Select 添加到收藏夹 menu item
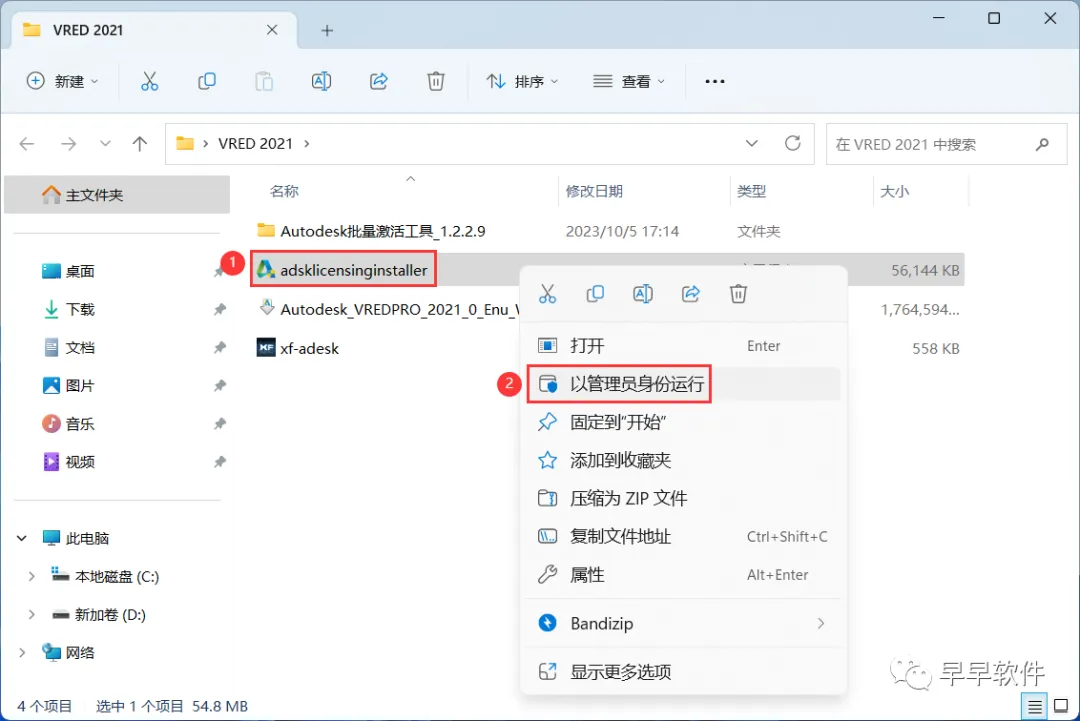The height and width of the screenshot is (721, 1080). [x=683, y=460]
